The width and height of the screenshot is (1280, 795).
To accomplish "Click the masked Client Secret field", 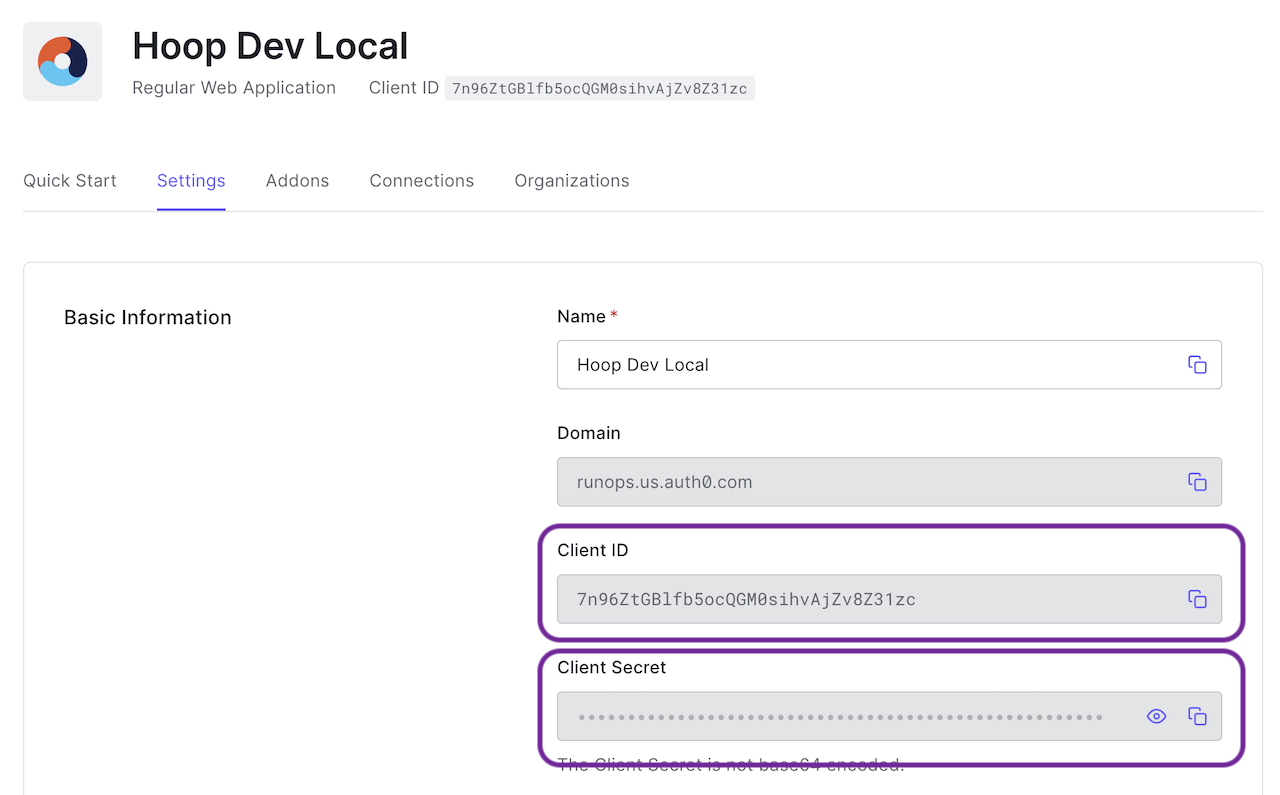I will point(840,716).
